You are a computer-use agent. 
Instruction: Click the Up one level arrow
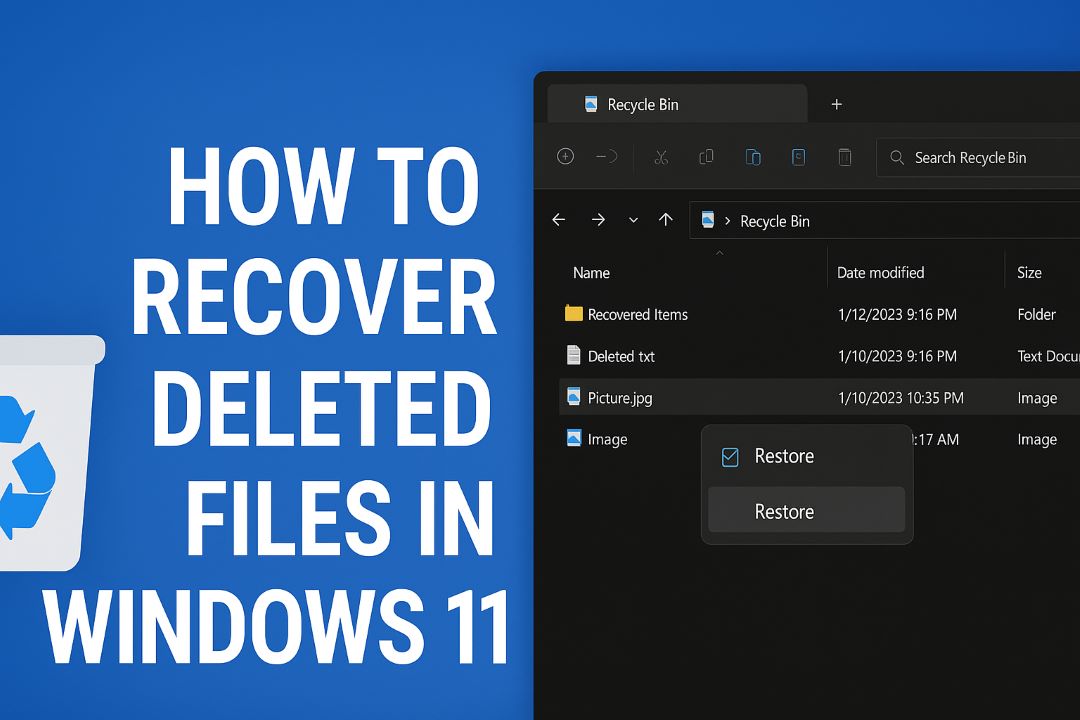click(x=666, y=220)
